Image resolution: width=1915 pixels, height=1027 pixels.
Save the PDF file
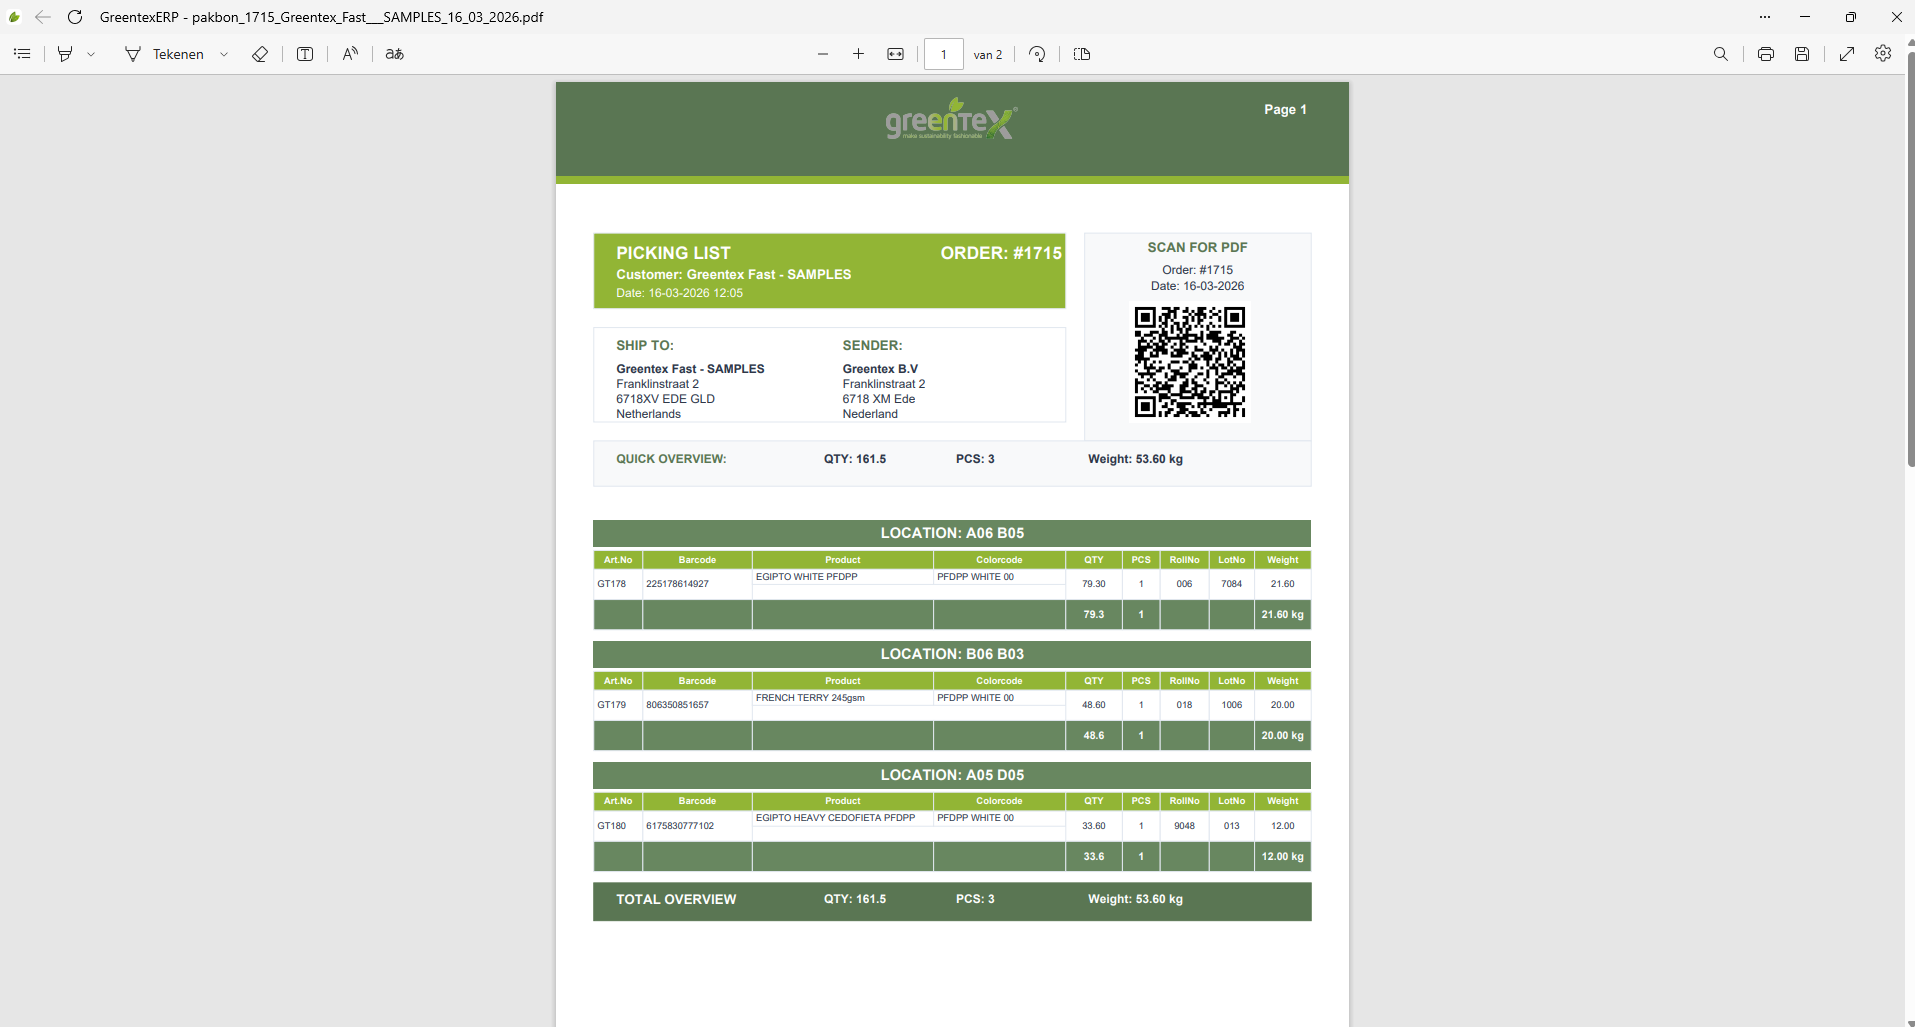pyautogui.click(x=1802, y=54)
